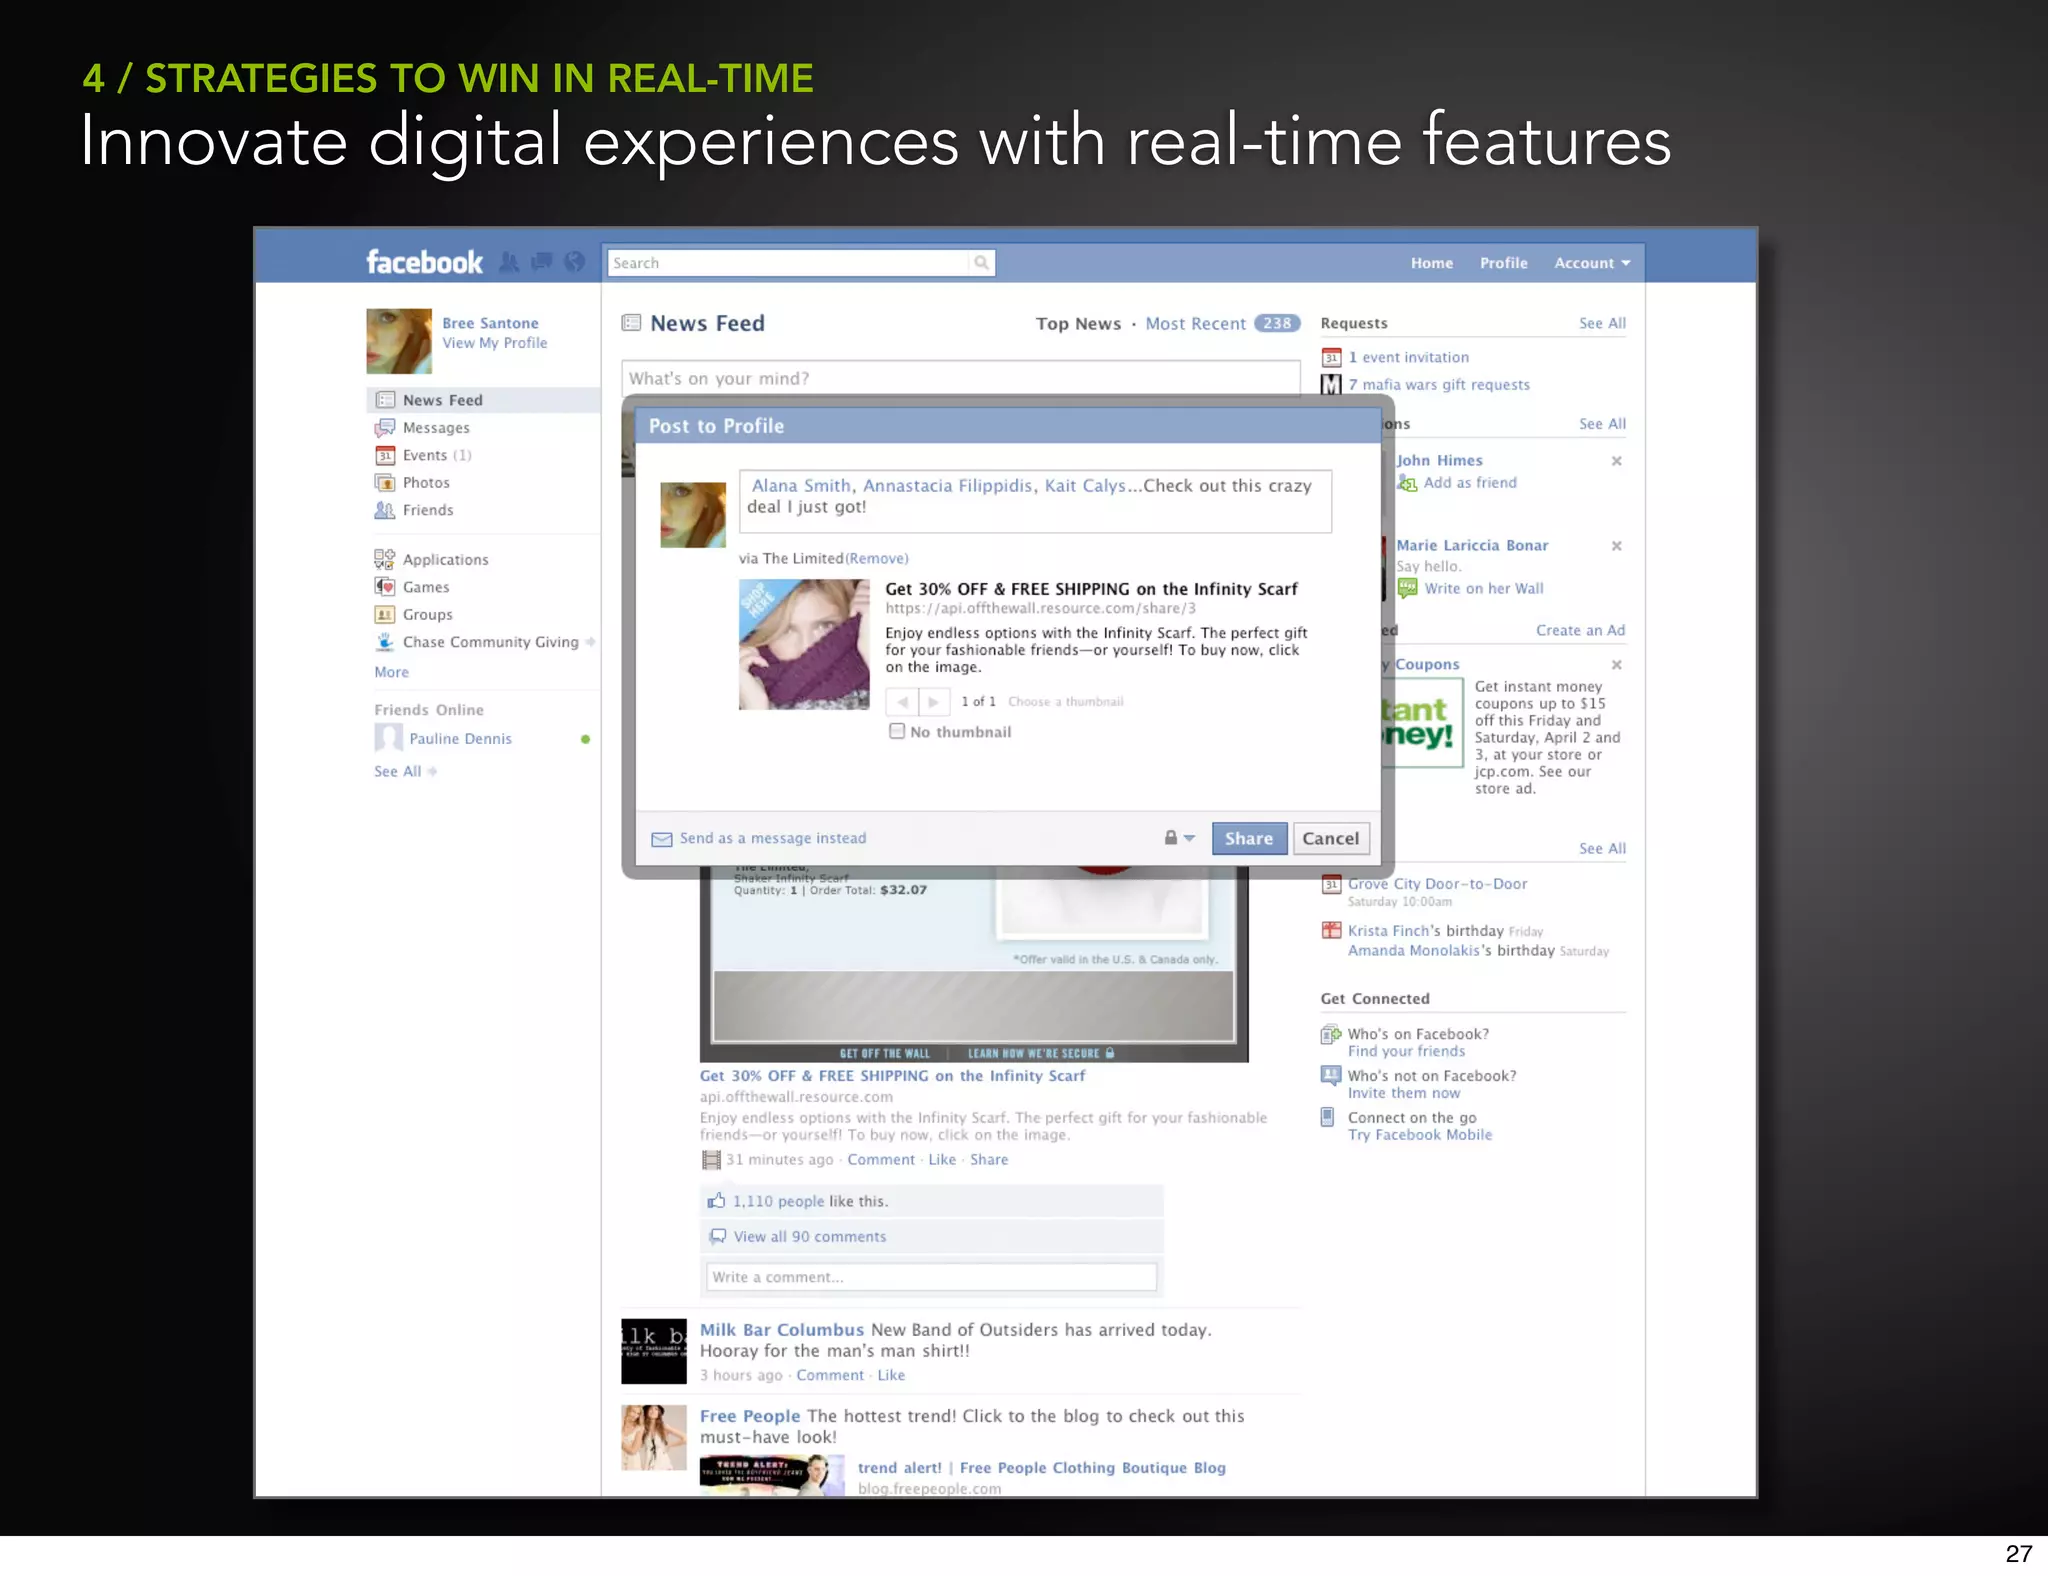Click Grove City Door-to-Door event

tap(1437, 884)
